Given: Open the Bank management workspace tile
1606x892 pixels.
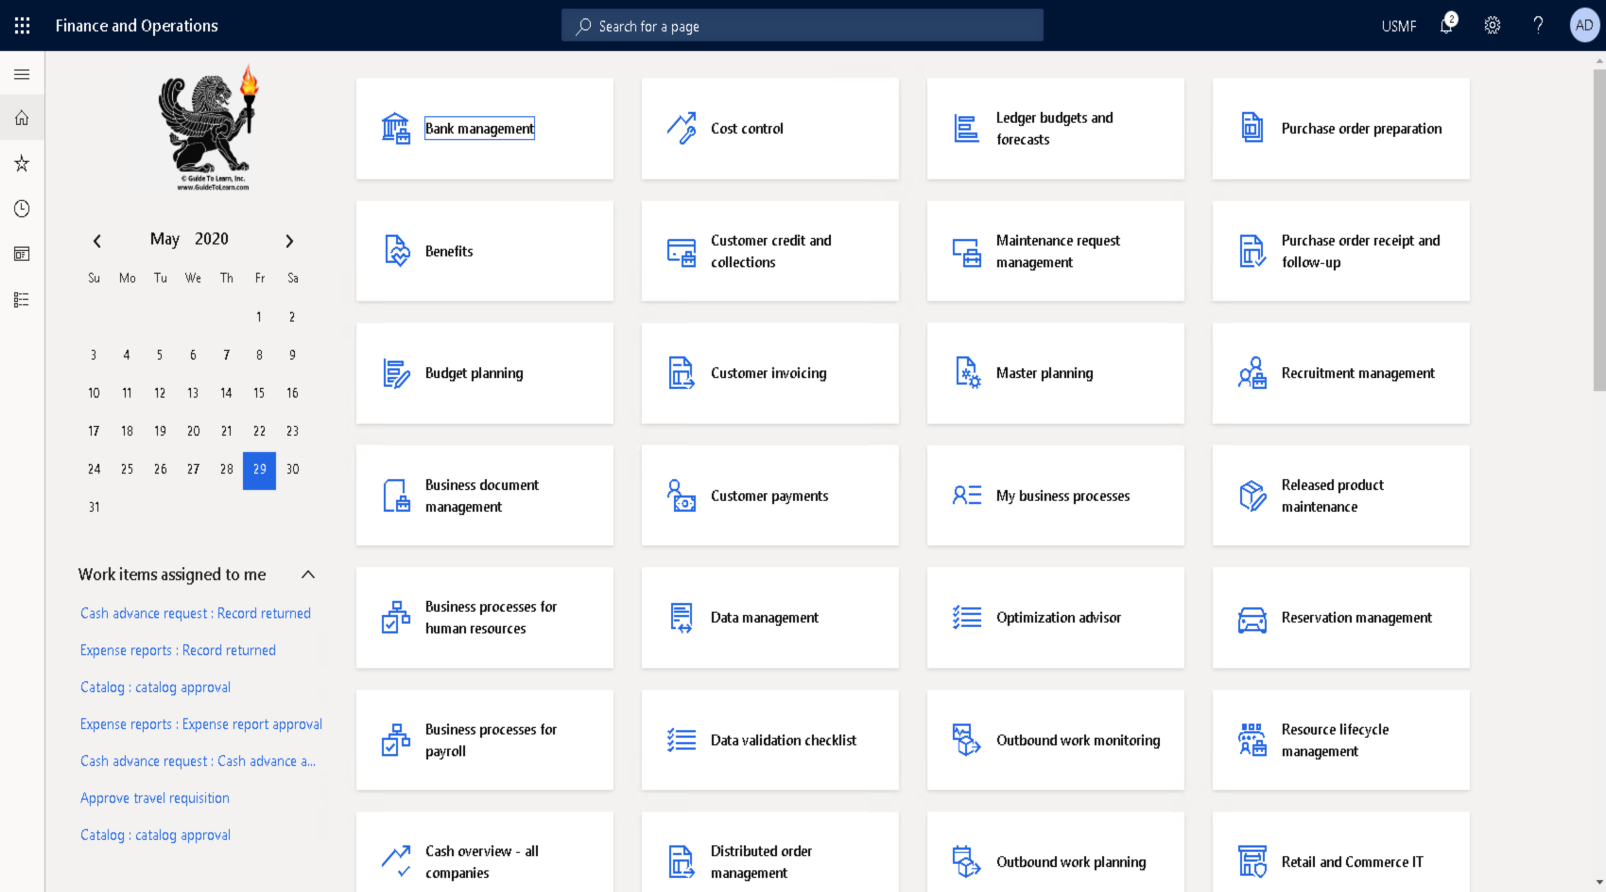Looking at the screenshot, I should coord(484,129).
